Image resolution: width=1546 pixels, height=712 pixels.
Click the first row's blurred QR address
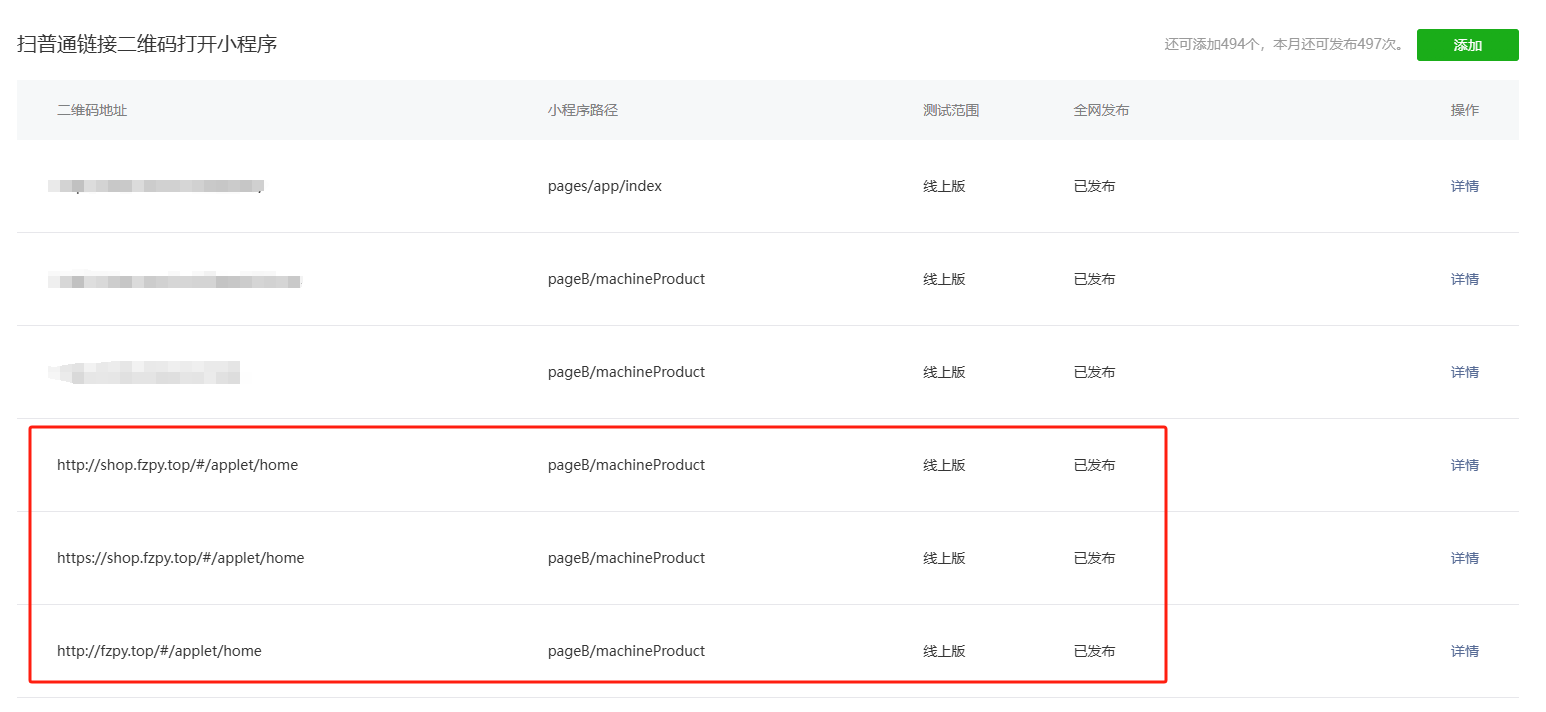[x=156, y=186]
